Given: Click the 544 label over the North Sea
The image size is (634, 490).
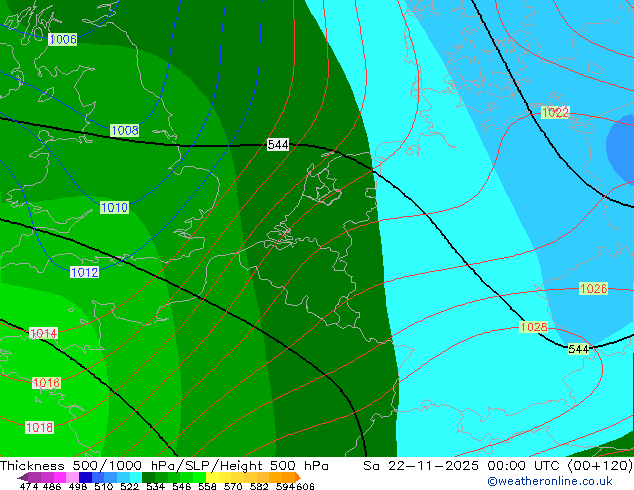Looking at the screenshot, I should click(278, 145).
